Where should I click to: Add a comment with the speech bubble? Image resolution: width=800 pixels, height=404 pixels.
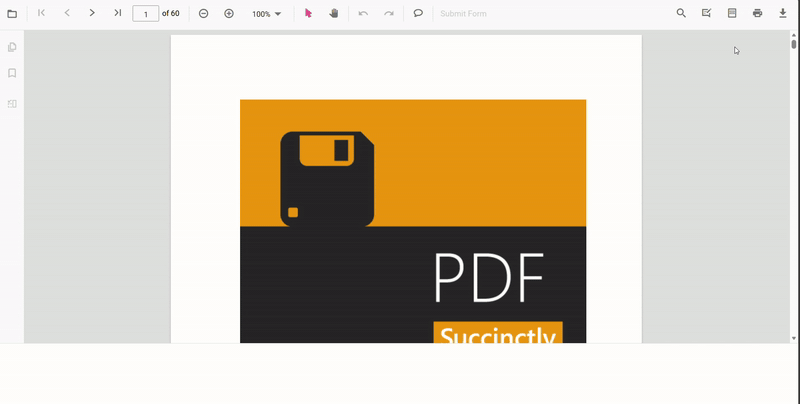click(x=418, y=14)
